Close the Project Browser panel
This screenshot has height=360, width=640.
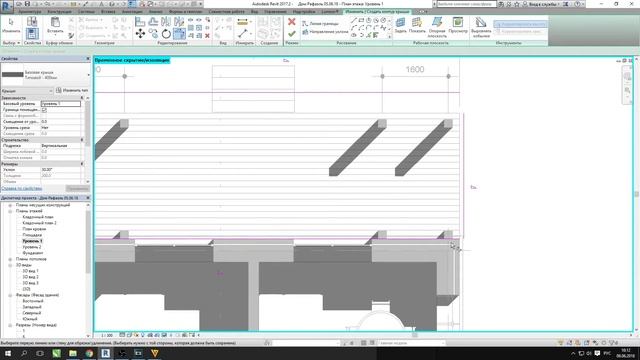(88, 198)
